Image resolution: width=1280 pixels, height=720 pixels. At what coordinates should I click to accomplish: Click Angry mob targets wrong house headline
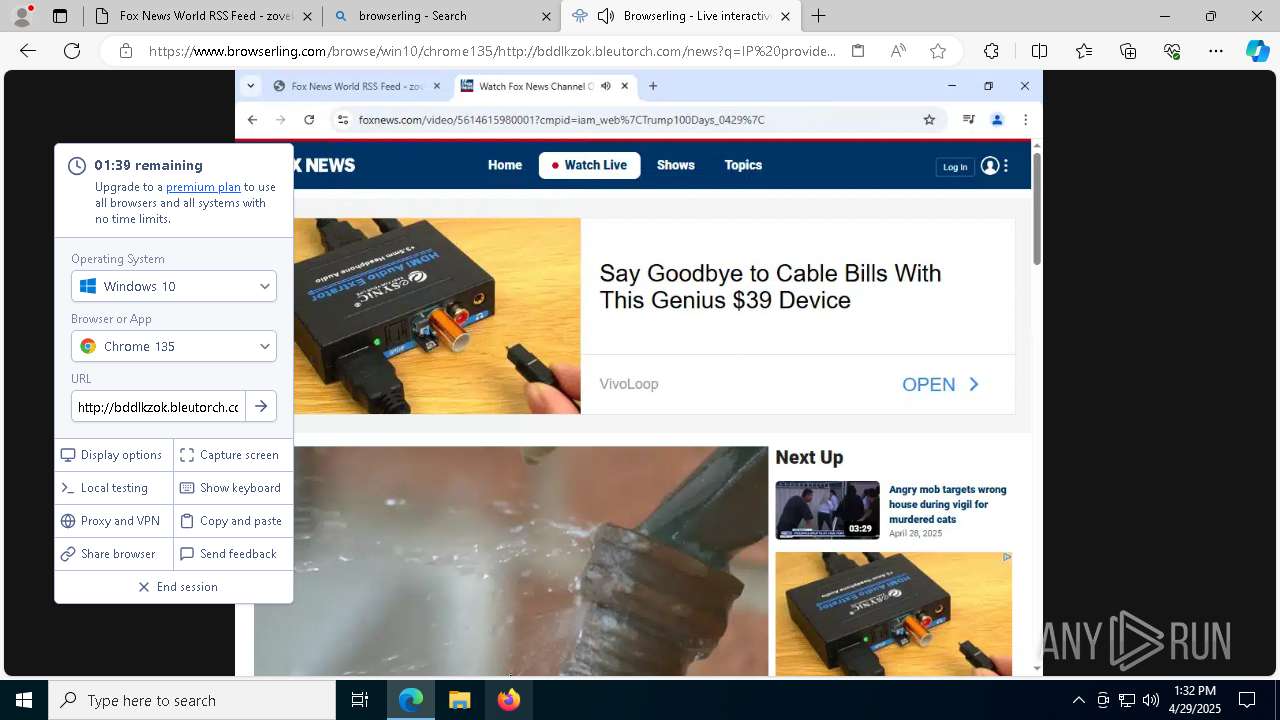[x=948, y=504]
